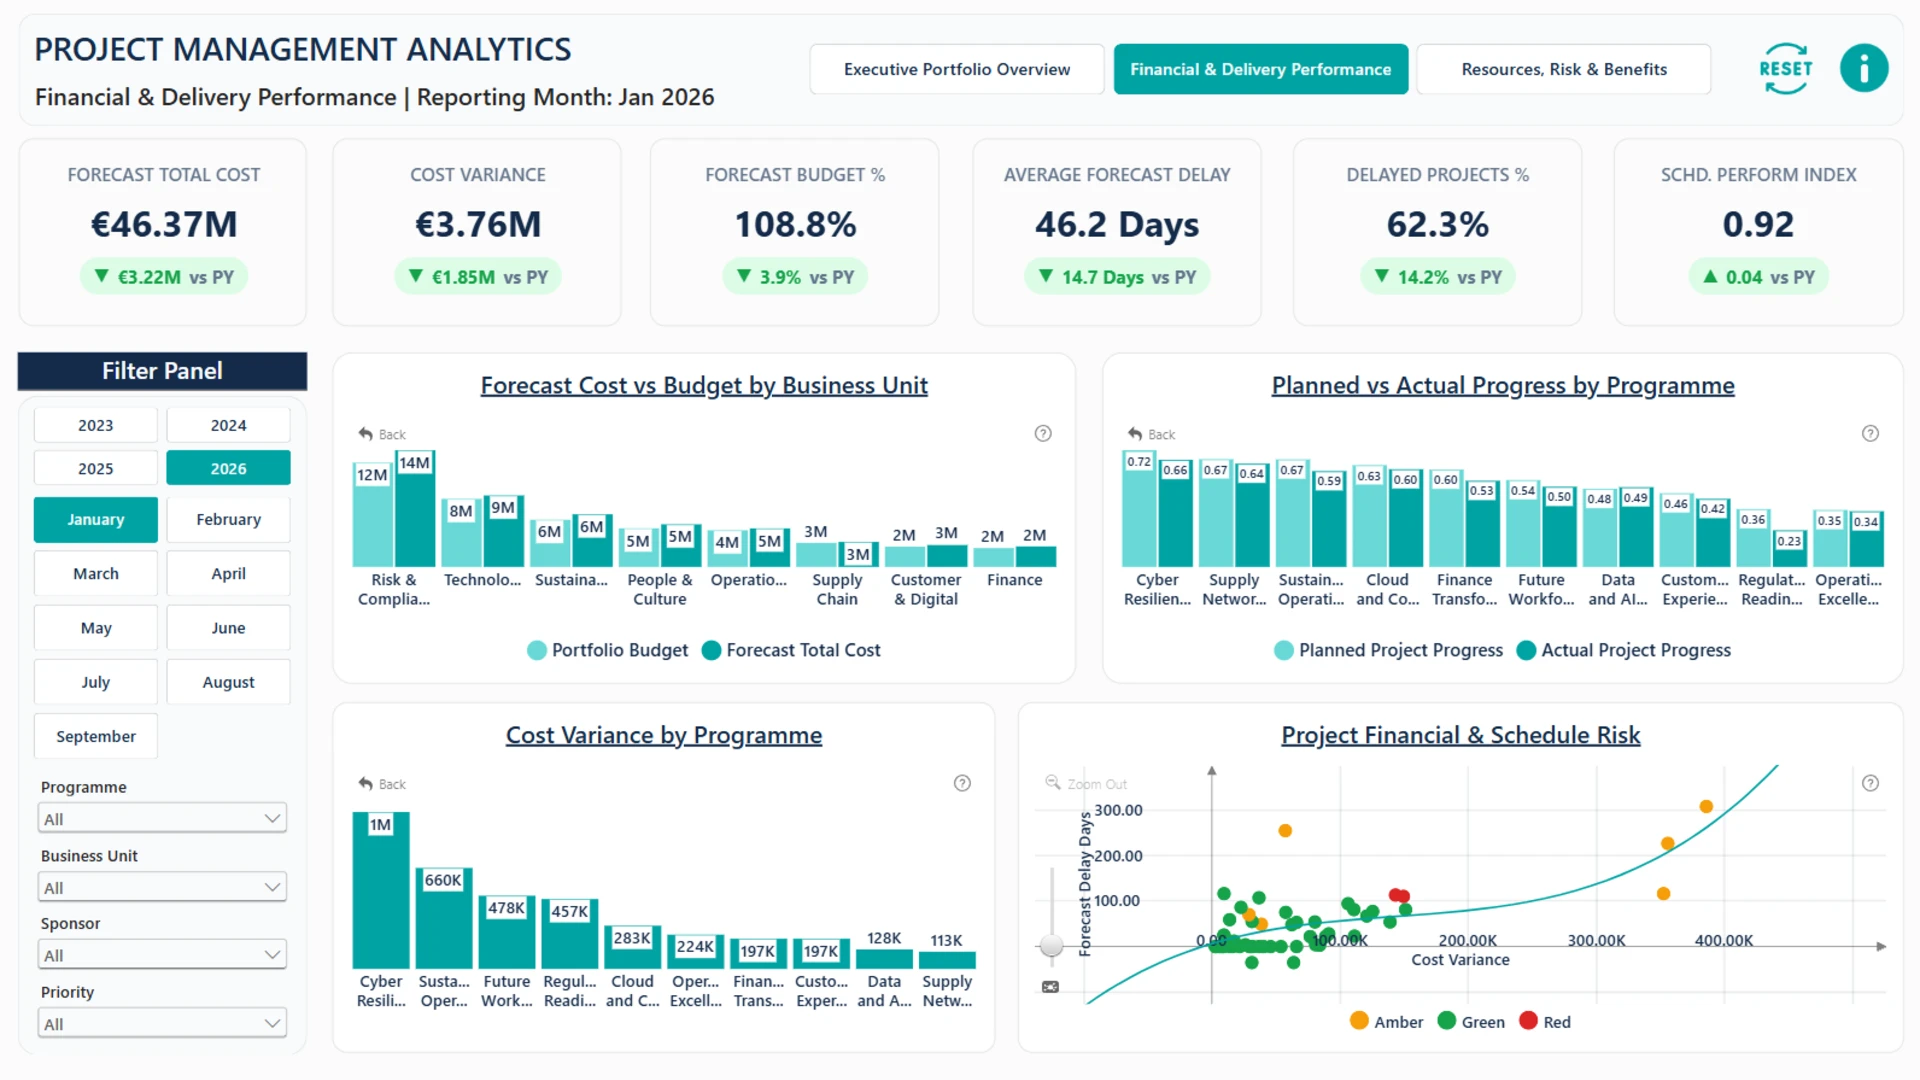Toggle the April month filter

tap(228, 574)
